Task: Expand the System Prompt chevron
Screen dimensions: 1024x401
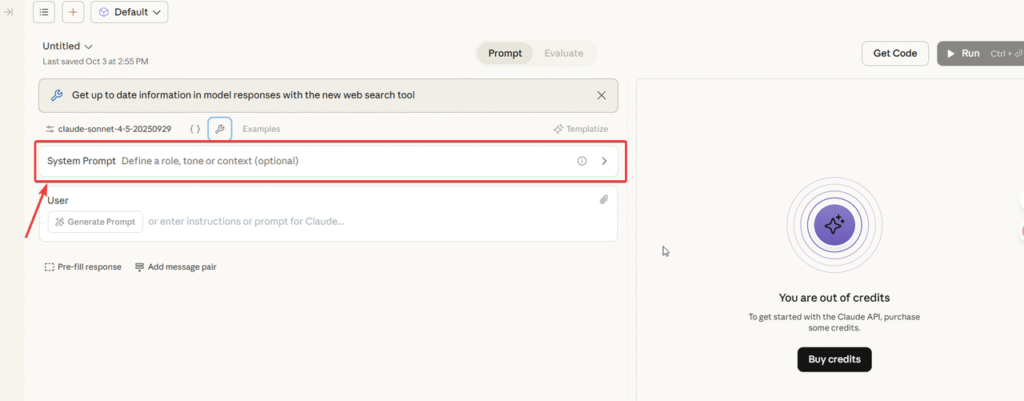Action: point(604,161)
